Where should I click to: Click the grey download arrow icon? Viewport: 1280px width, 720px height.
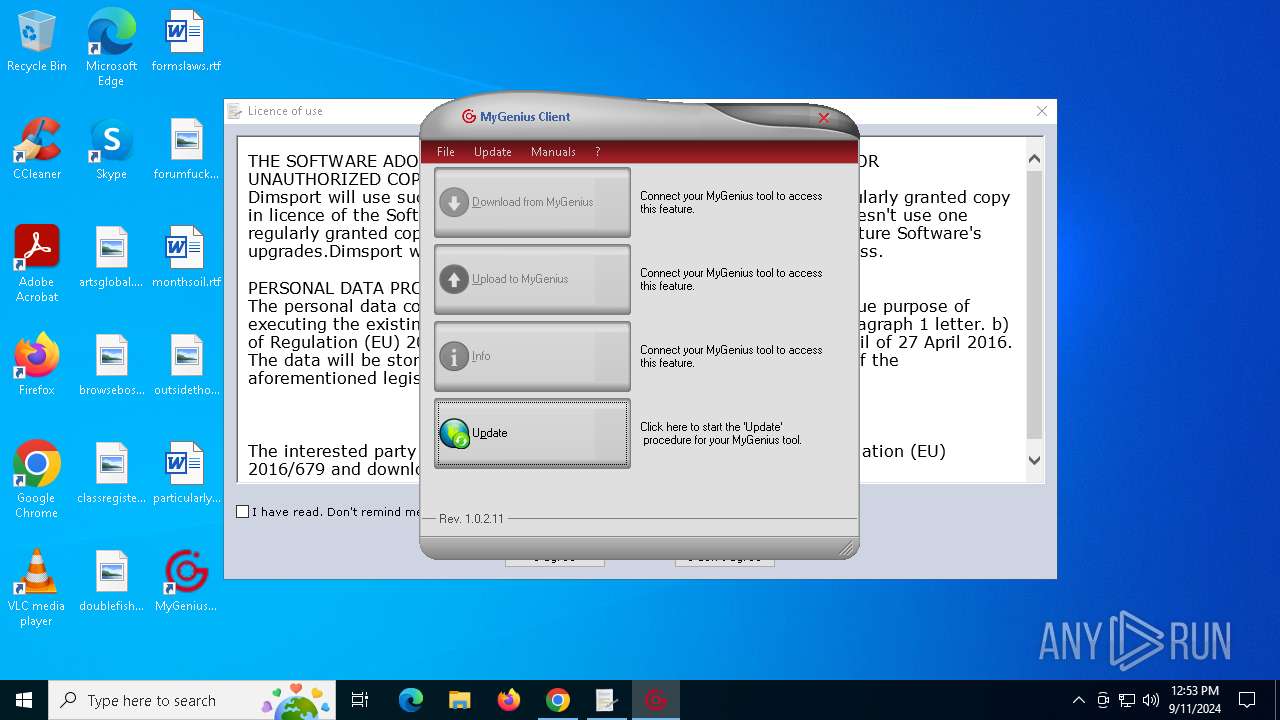coord(454,202)
